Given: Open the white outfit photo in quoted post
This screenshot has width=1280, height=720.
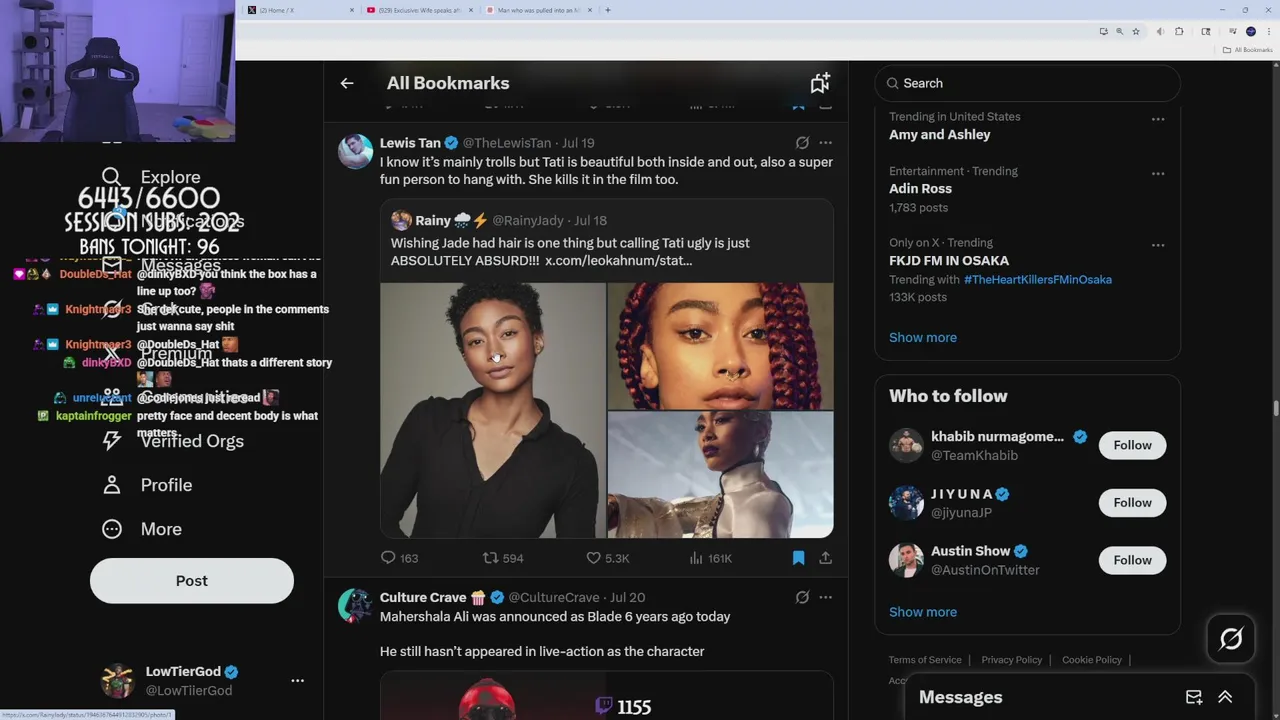Looking at the screenshot, I should pyautogui.click(x=720, y=475).
